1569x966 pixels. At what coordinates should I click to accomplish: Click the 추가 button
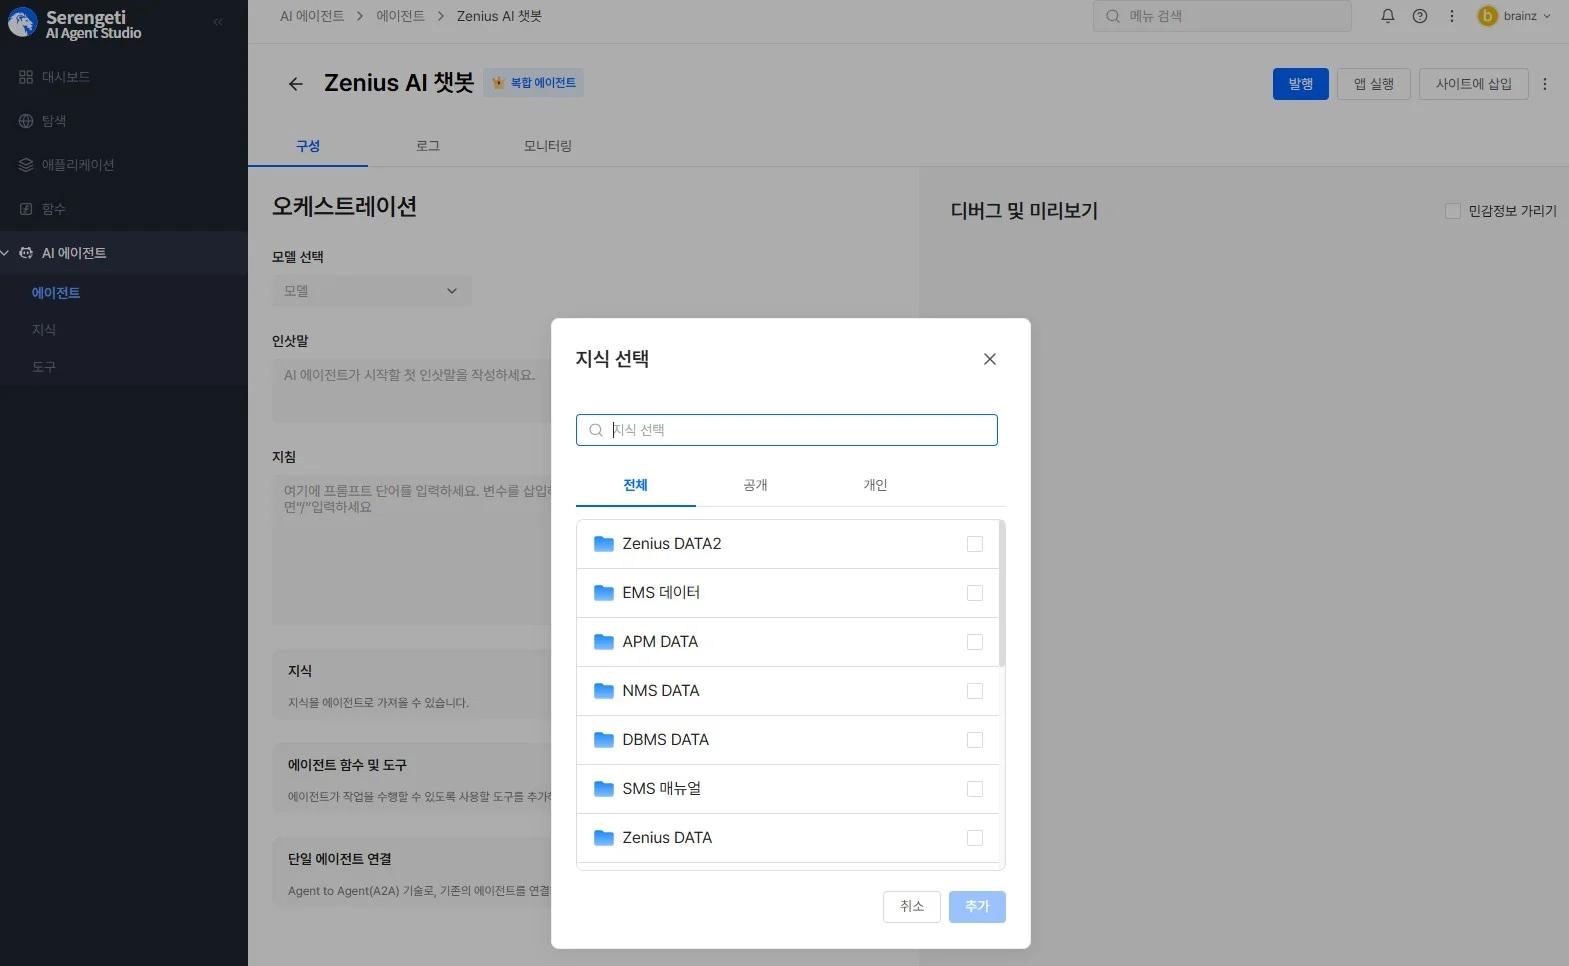coord(977,907)
